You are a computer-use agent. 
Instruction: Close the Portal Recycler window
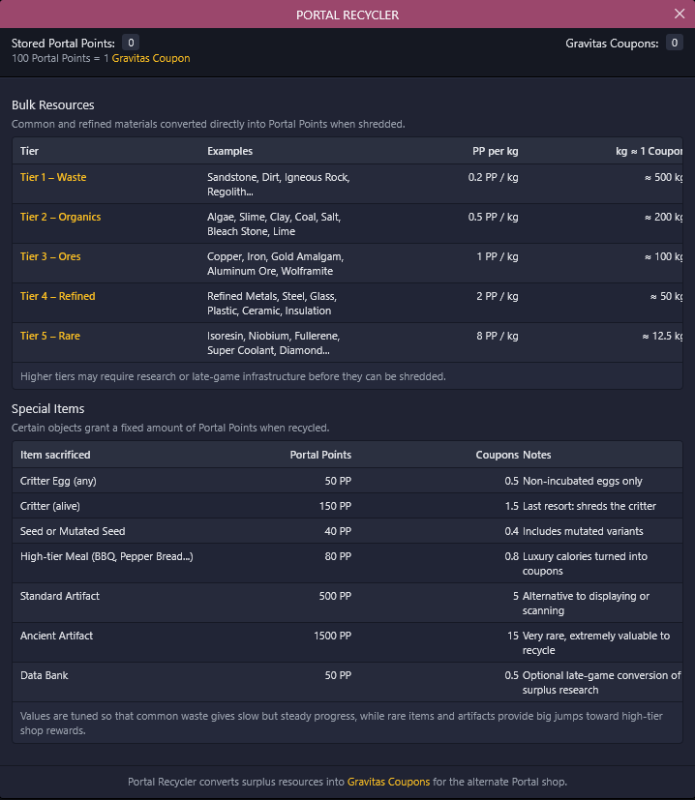pyautogui.click(x=679, y=14)
